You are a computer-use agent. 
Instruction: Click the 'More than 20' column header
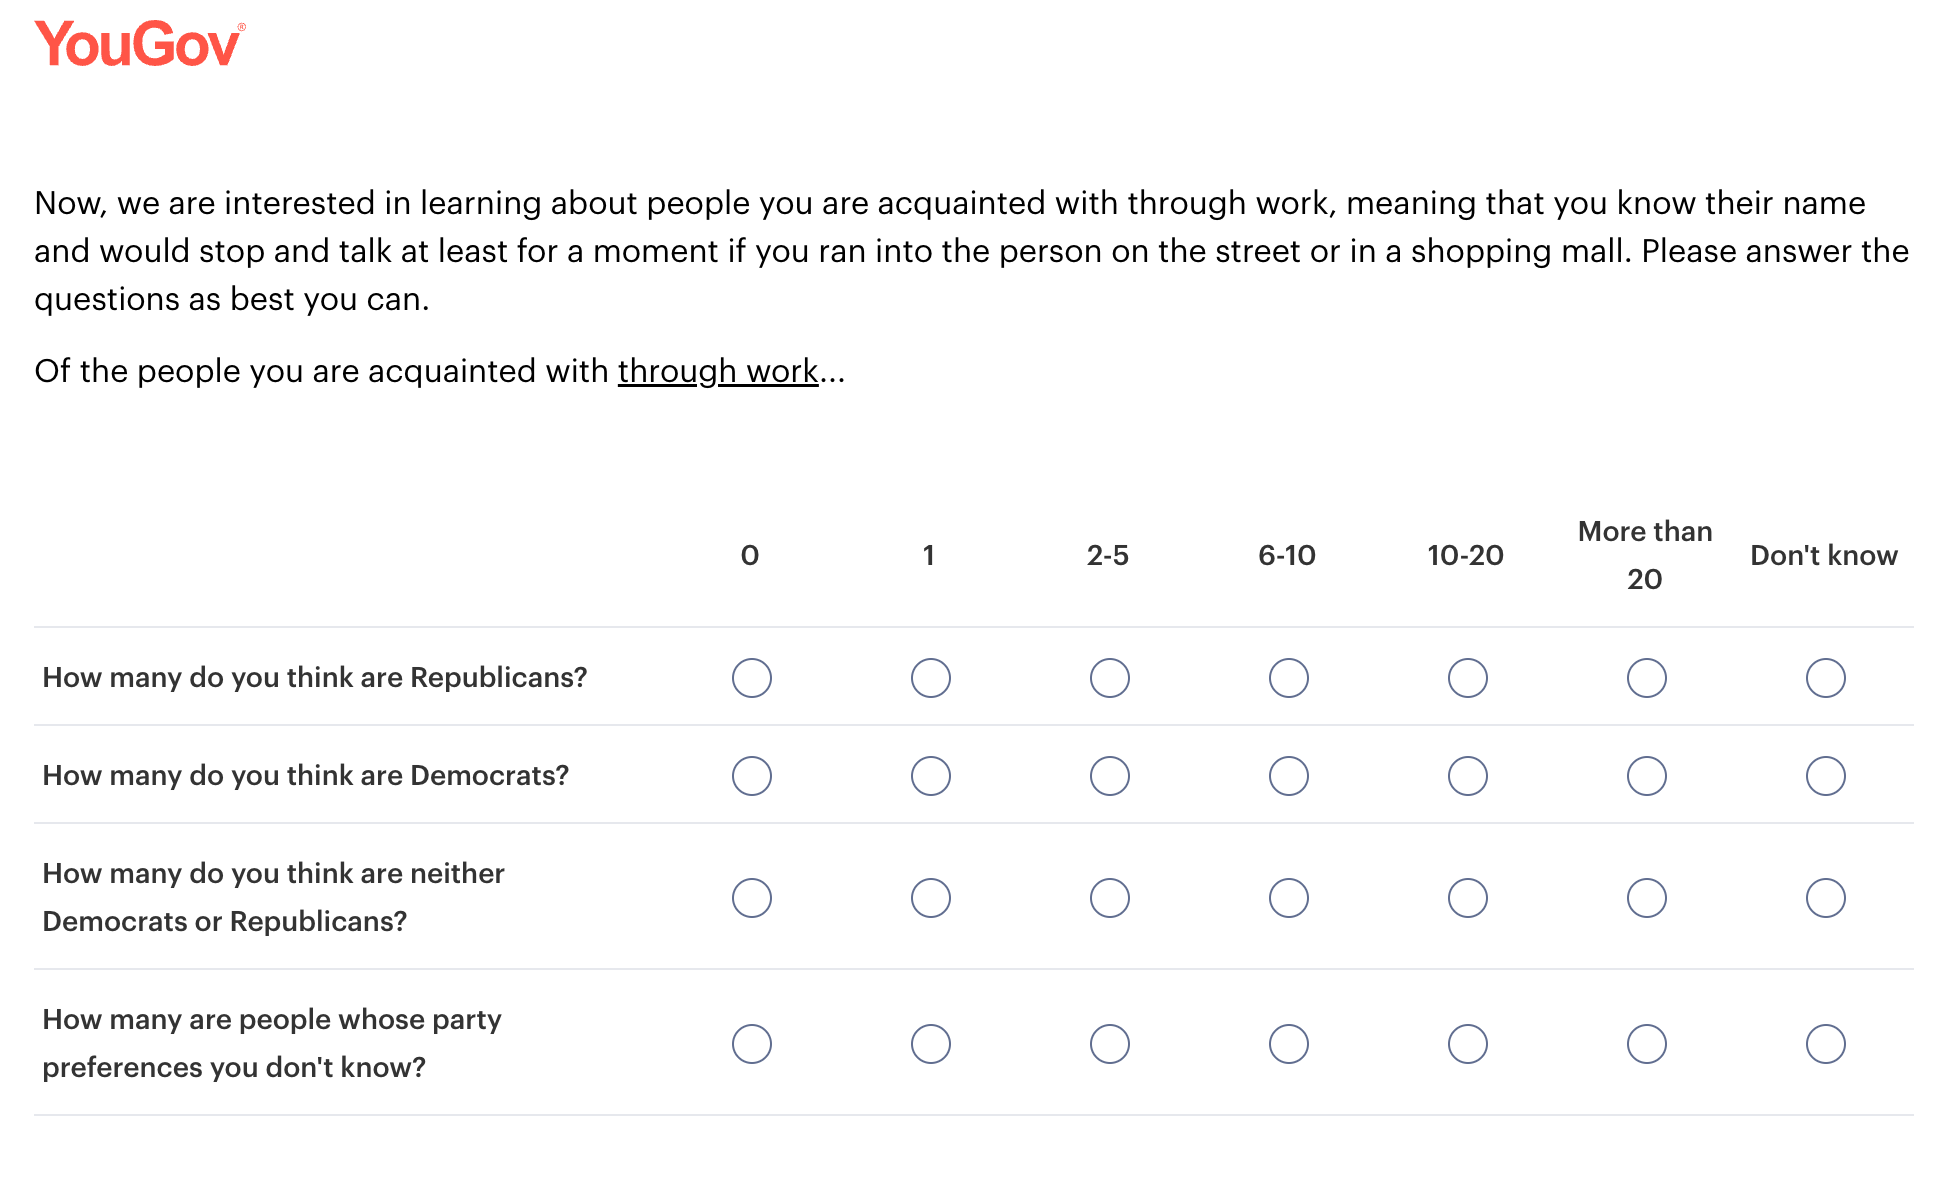tap(1645, 555)
